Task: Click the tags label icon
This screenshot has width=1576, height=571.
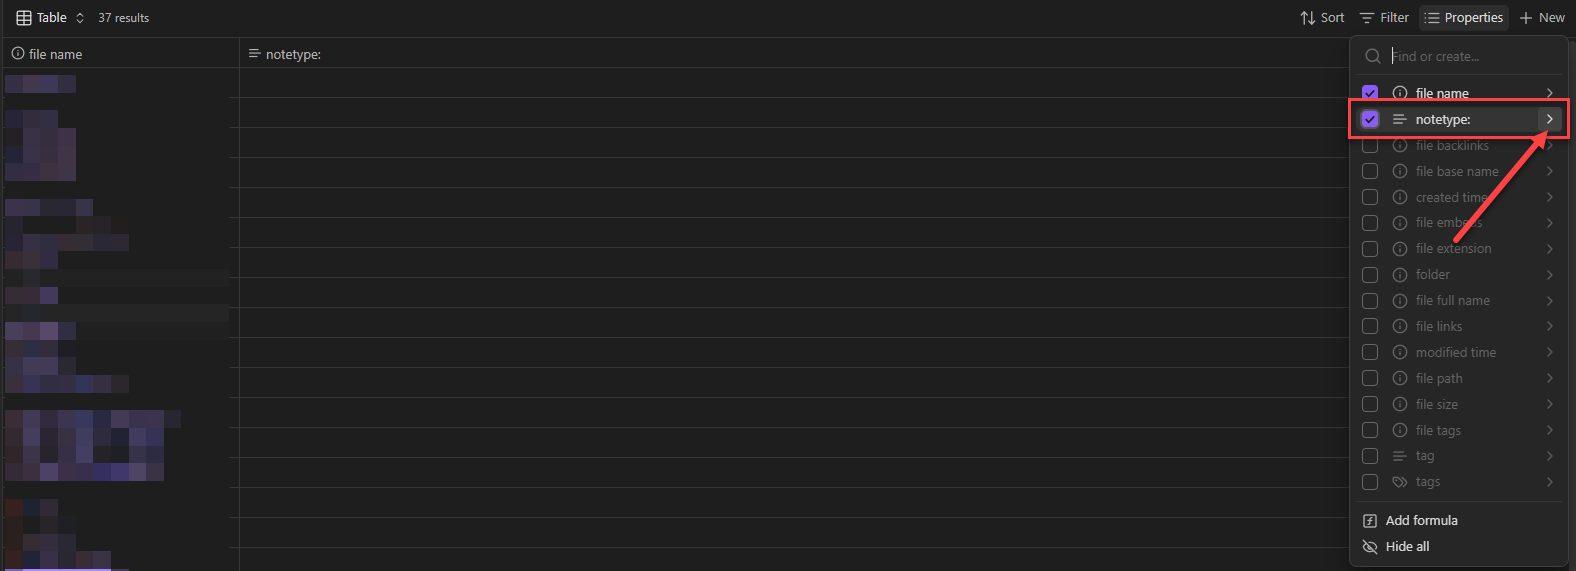Action: point(1400,482)
